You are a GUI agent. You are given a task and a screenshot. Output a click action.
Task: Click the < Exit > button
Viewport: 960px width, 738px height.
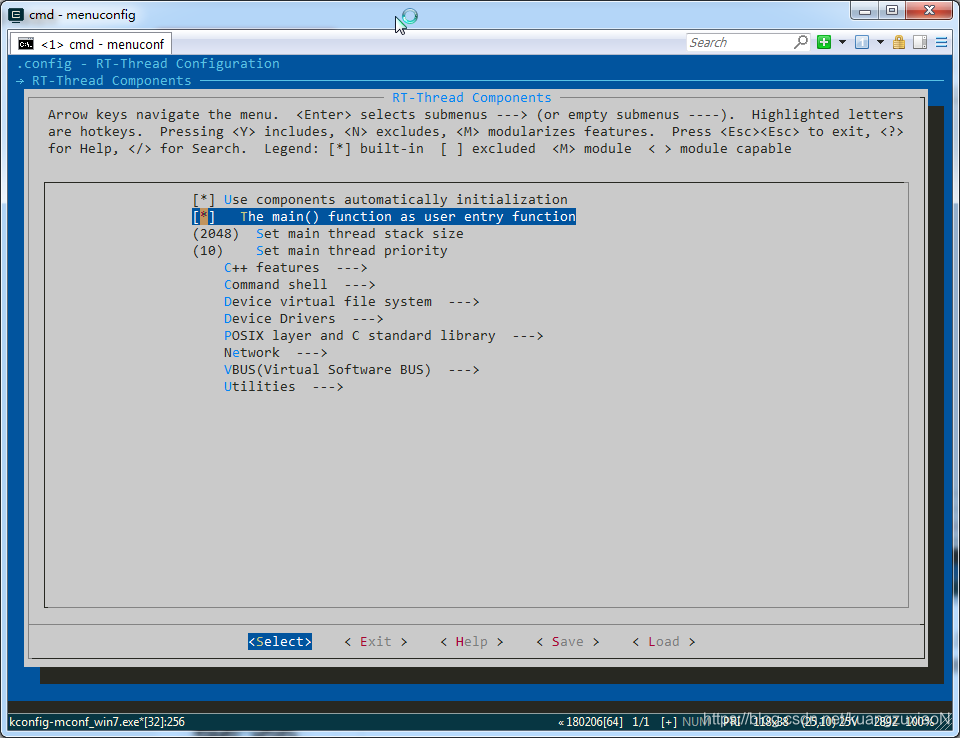pos(375,641)
